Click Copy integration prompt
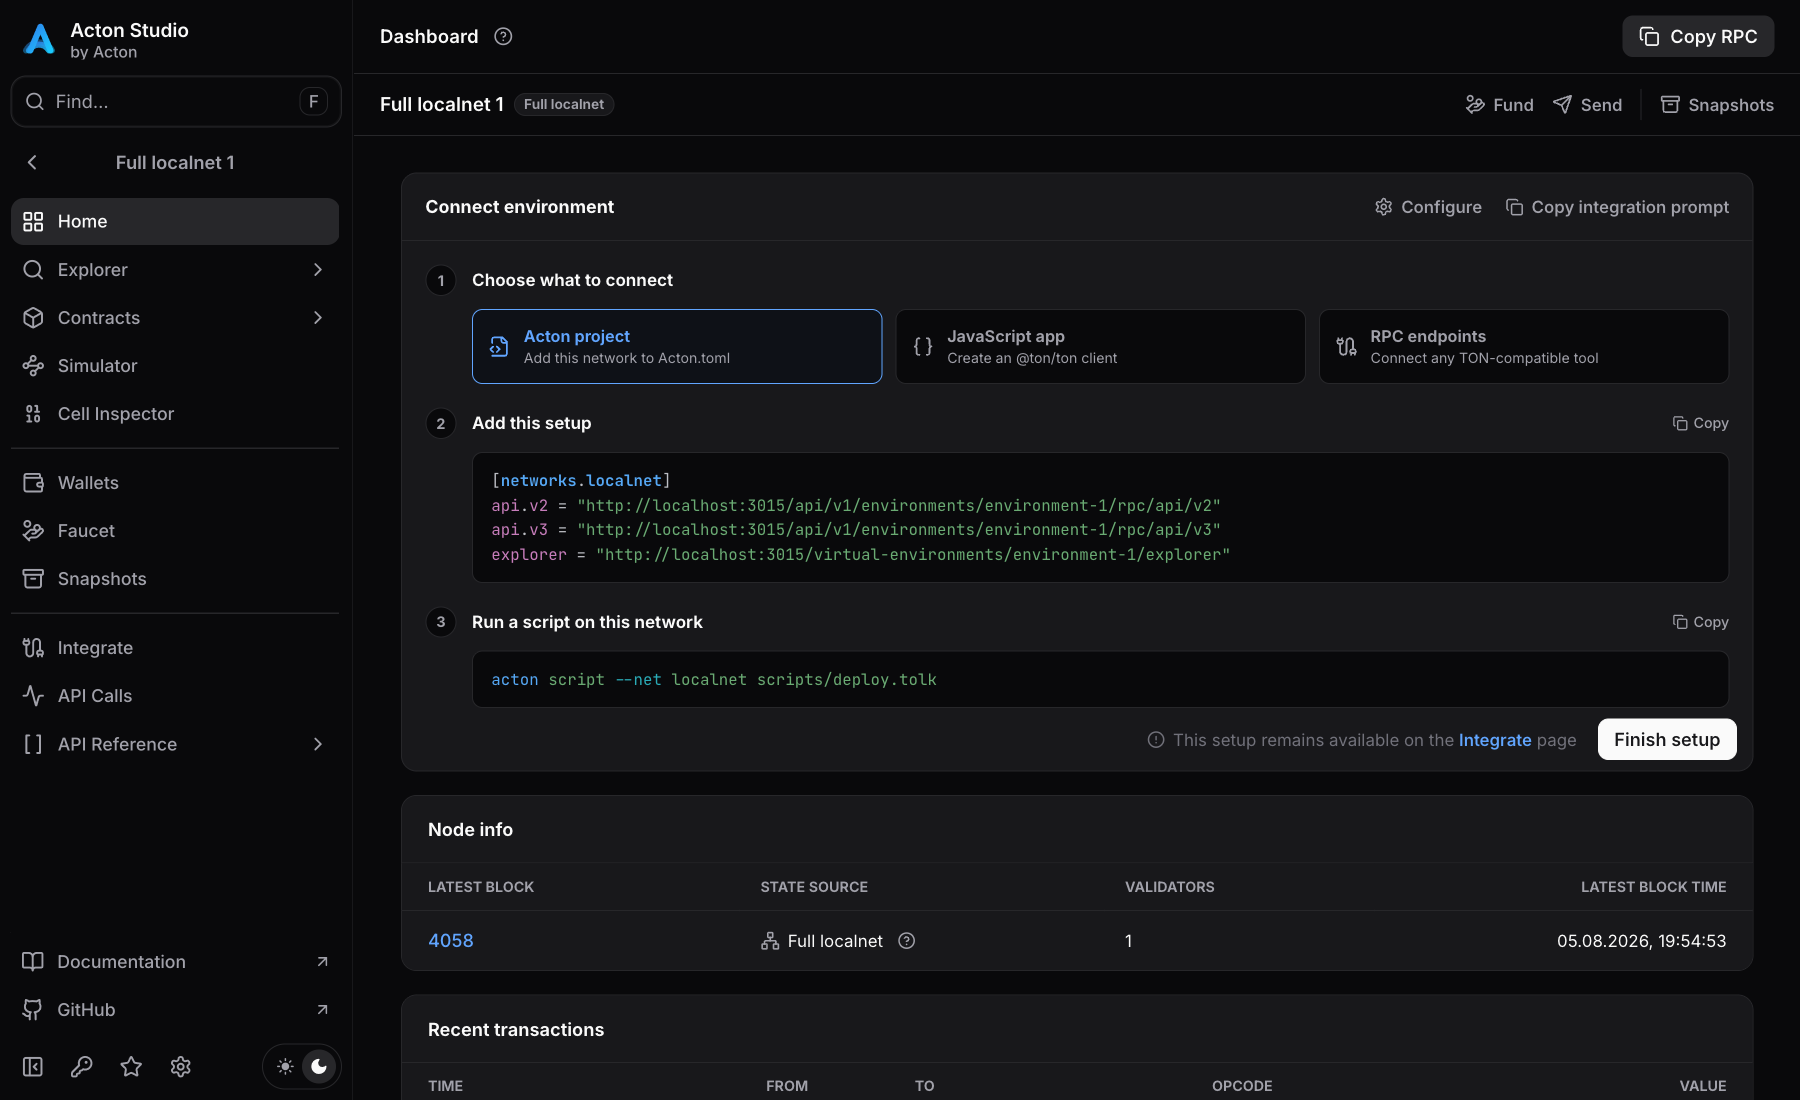The image size is (1800, 1100). (x=1617, y=207)
